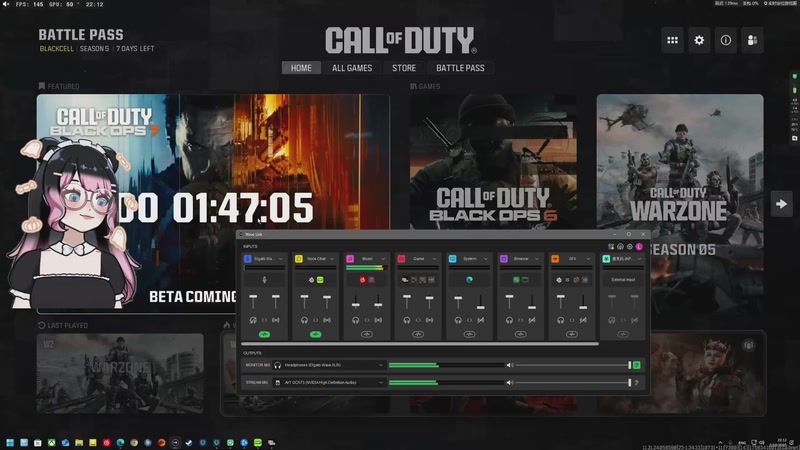This screenshot has height=450, width=800.
Task: Open BATTLE PASS tab
Action: (460, 68)
